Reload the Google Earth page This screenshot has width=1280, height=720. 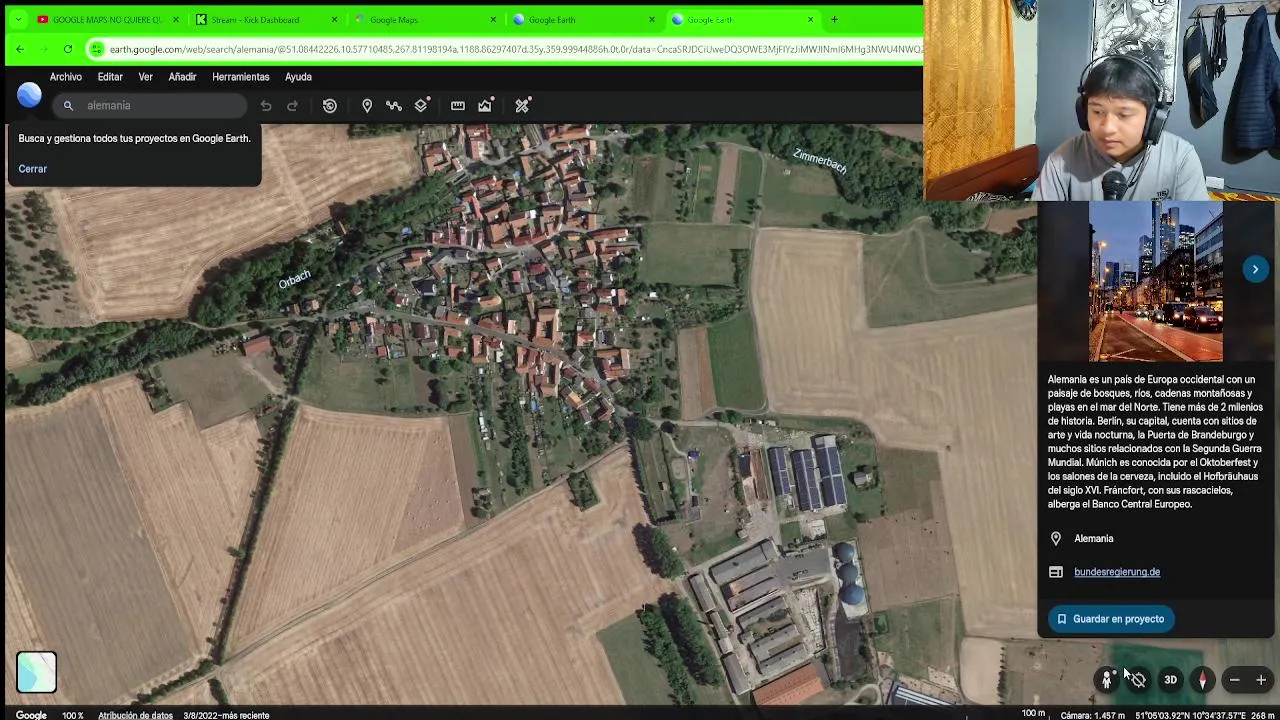[x=67, y=49]
